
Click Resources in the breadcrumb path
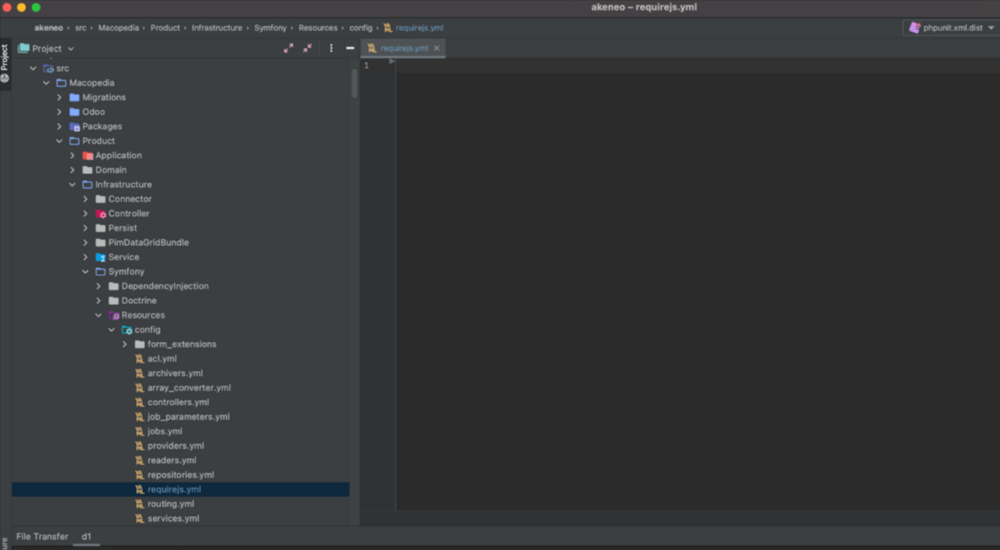click(x=318, y=28)
